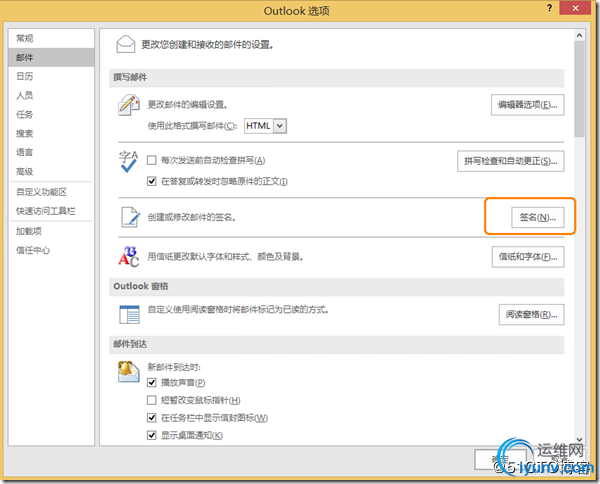Click the reading pane layout icon
600x484 pixels.
point(129,314)
